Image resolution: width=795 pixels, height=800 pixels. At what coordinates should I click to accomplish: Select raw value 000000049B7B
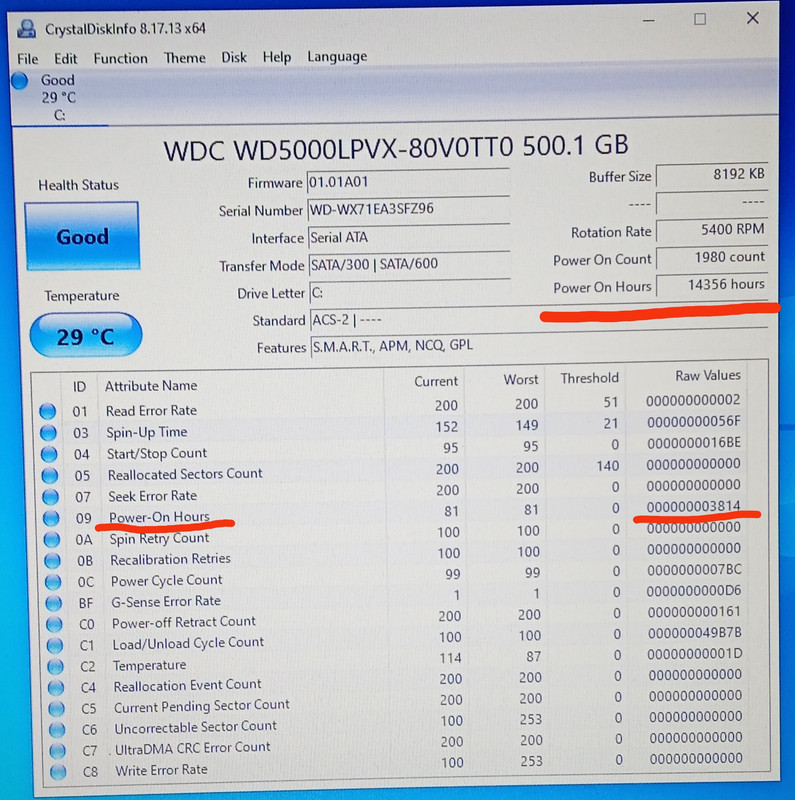click(694, 633)
